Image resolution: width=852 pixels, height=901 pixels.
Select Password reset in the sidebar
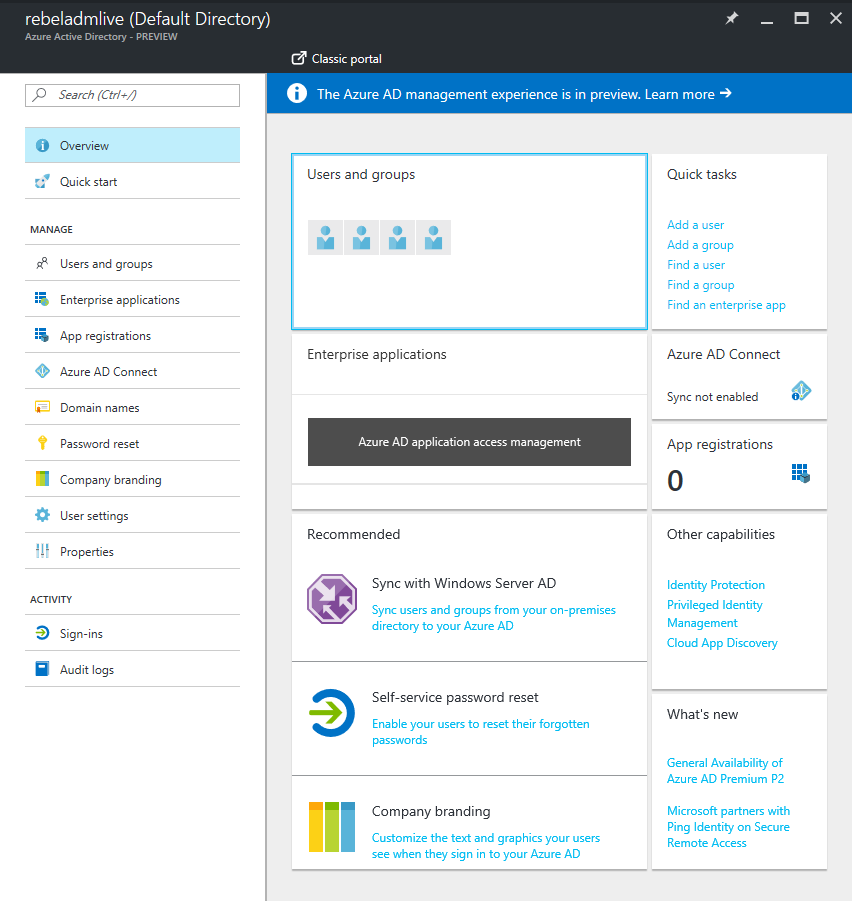132,444
